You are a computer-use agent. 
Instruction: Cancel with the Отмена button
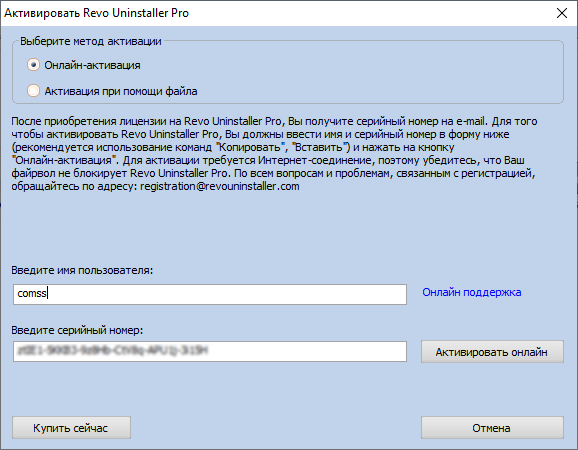(x=492, y=428)
